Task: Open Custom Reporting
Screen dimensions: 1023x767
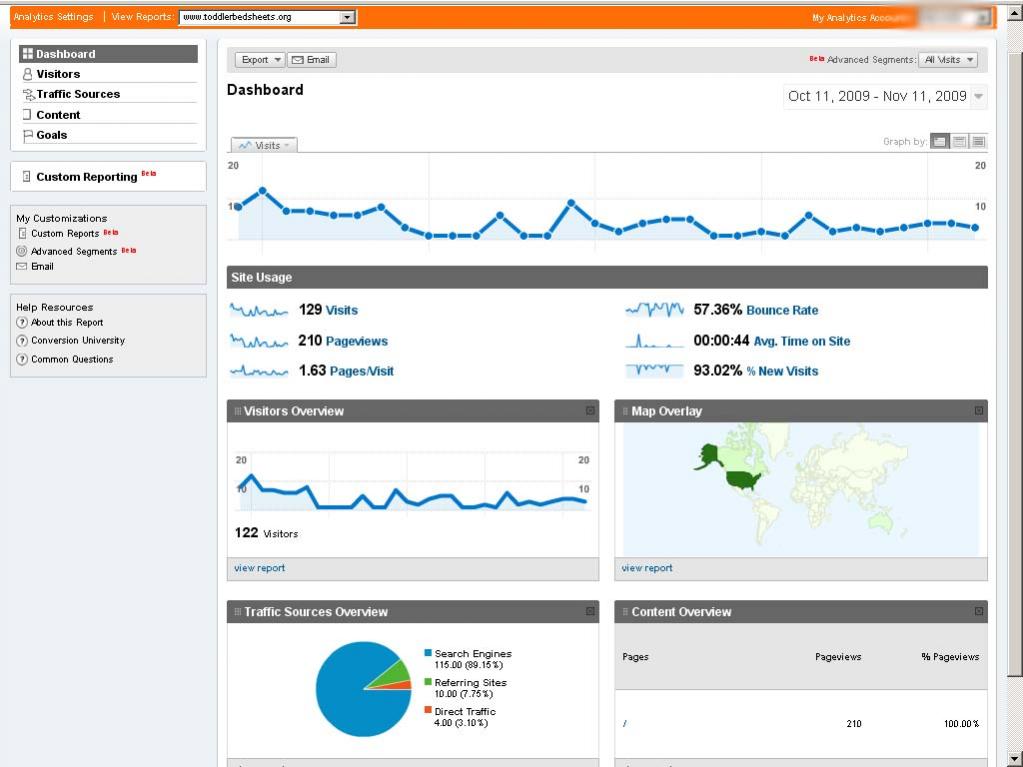Action: 87,177
